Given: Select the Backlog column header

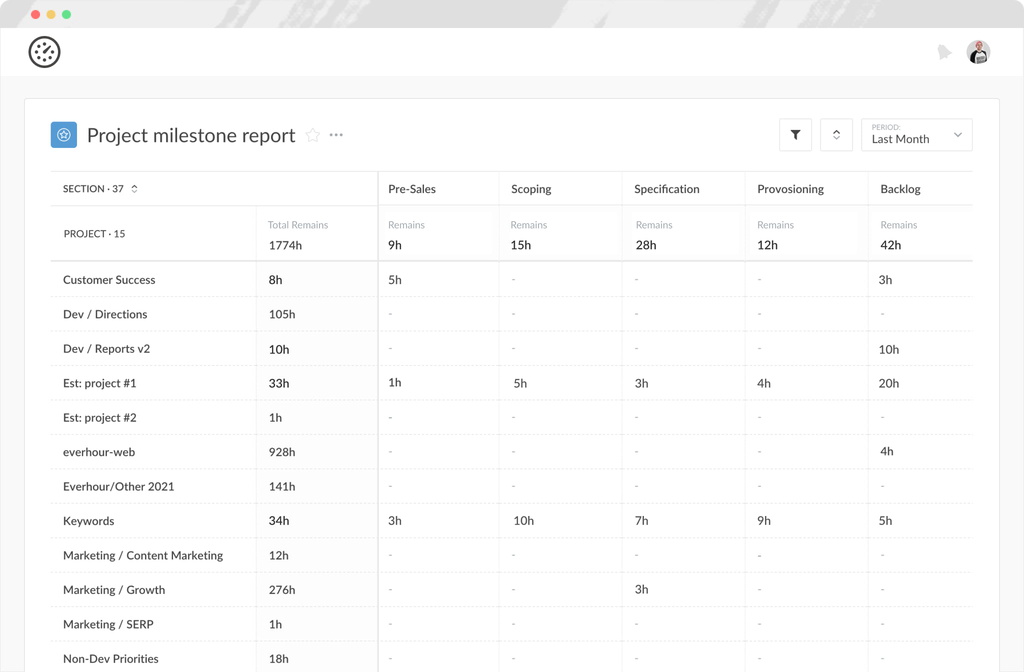Looking at the screenshot, I should 900,188.
